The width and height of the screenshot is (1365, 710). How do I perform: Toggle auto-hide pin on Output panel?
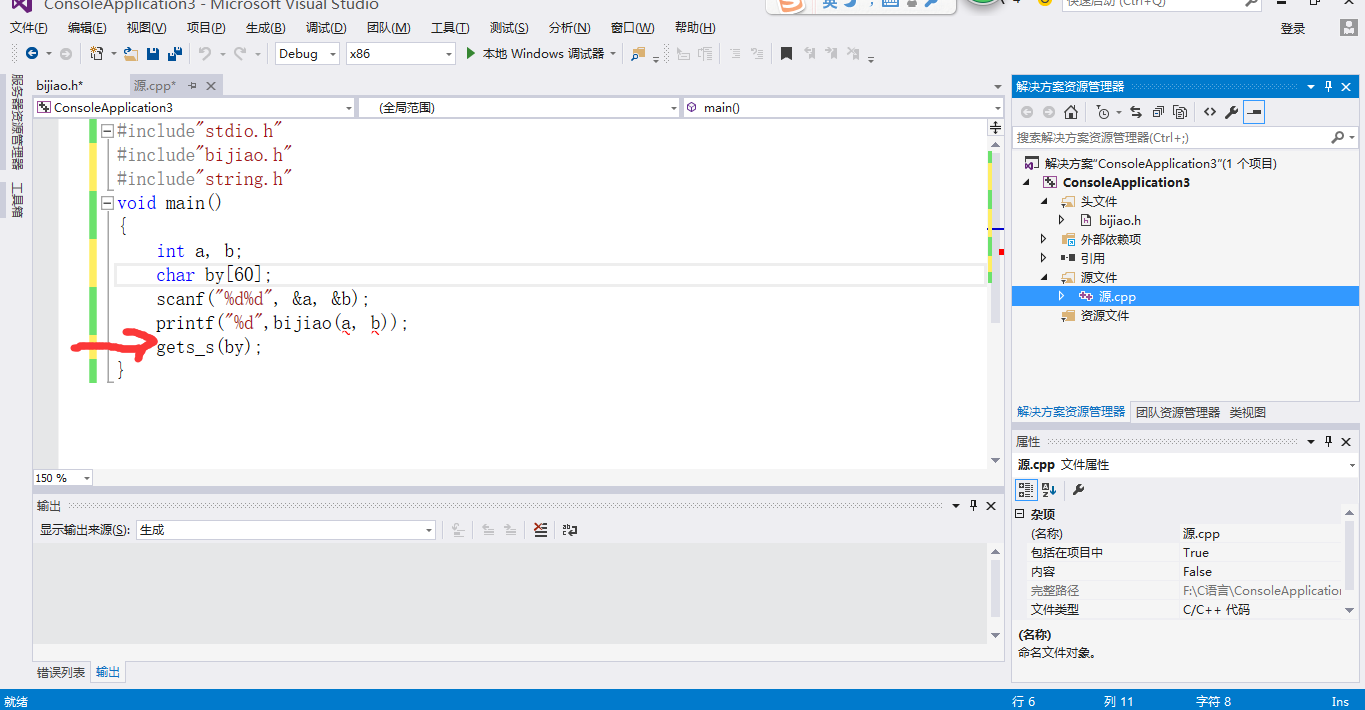click(x=973, y=506)
